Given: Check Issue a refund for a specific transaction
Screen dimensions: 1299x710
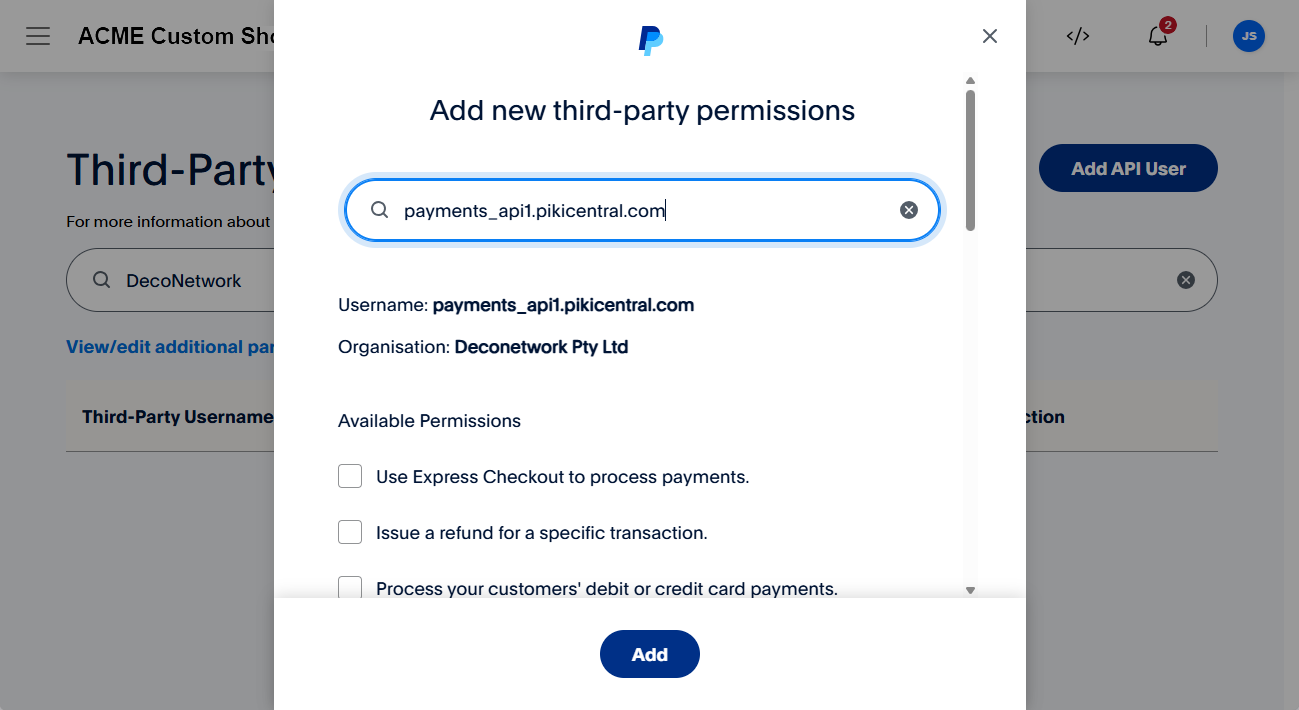Looking at the screenshot, I should click(350, 532).
